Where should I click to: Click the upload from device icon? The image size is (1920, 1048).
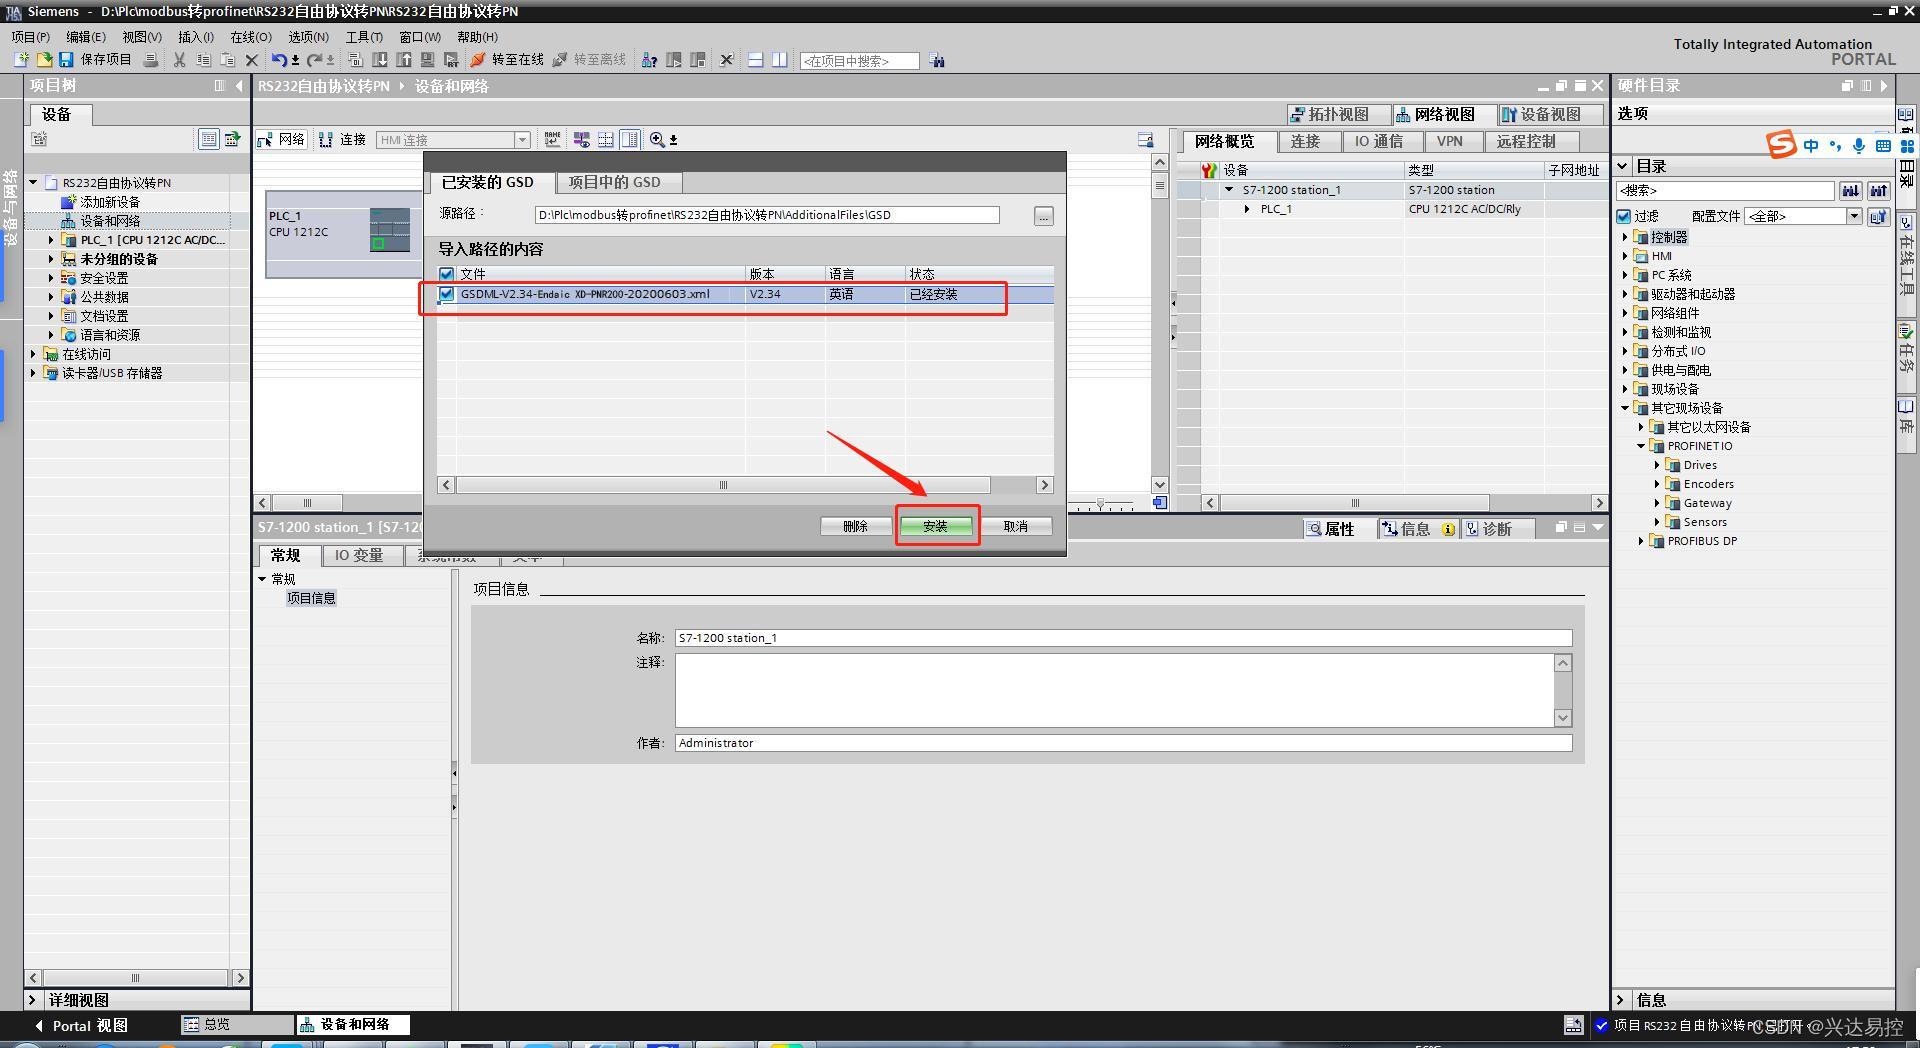click(x=403, y=60)
